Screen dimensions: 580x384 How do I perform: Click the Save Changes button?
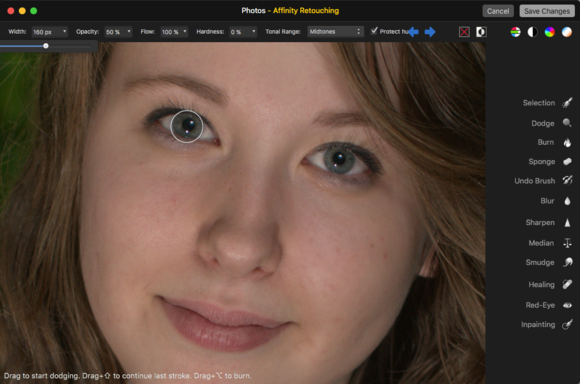point(547,11)
